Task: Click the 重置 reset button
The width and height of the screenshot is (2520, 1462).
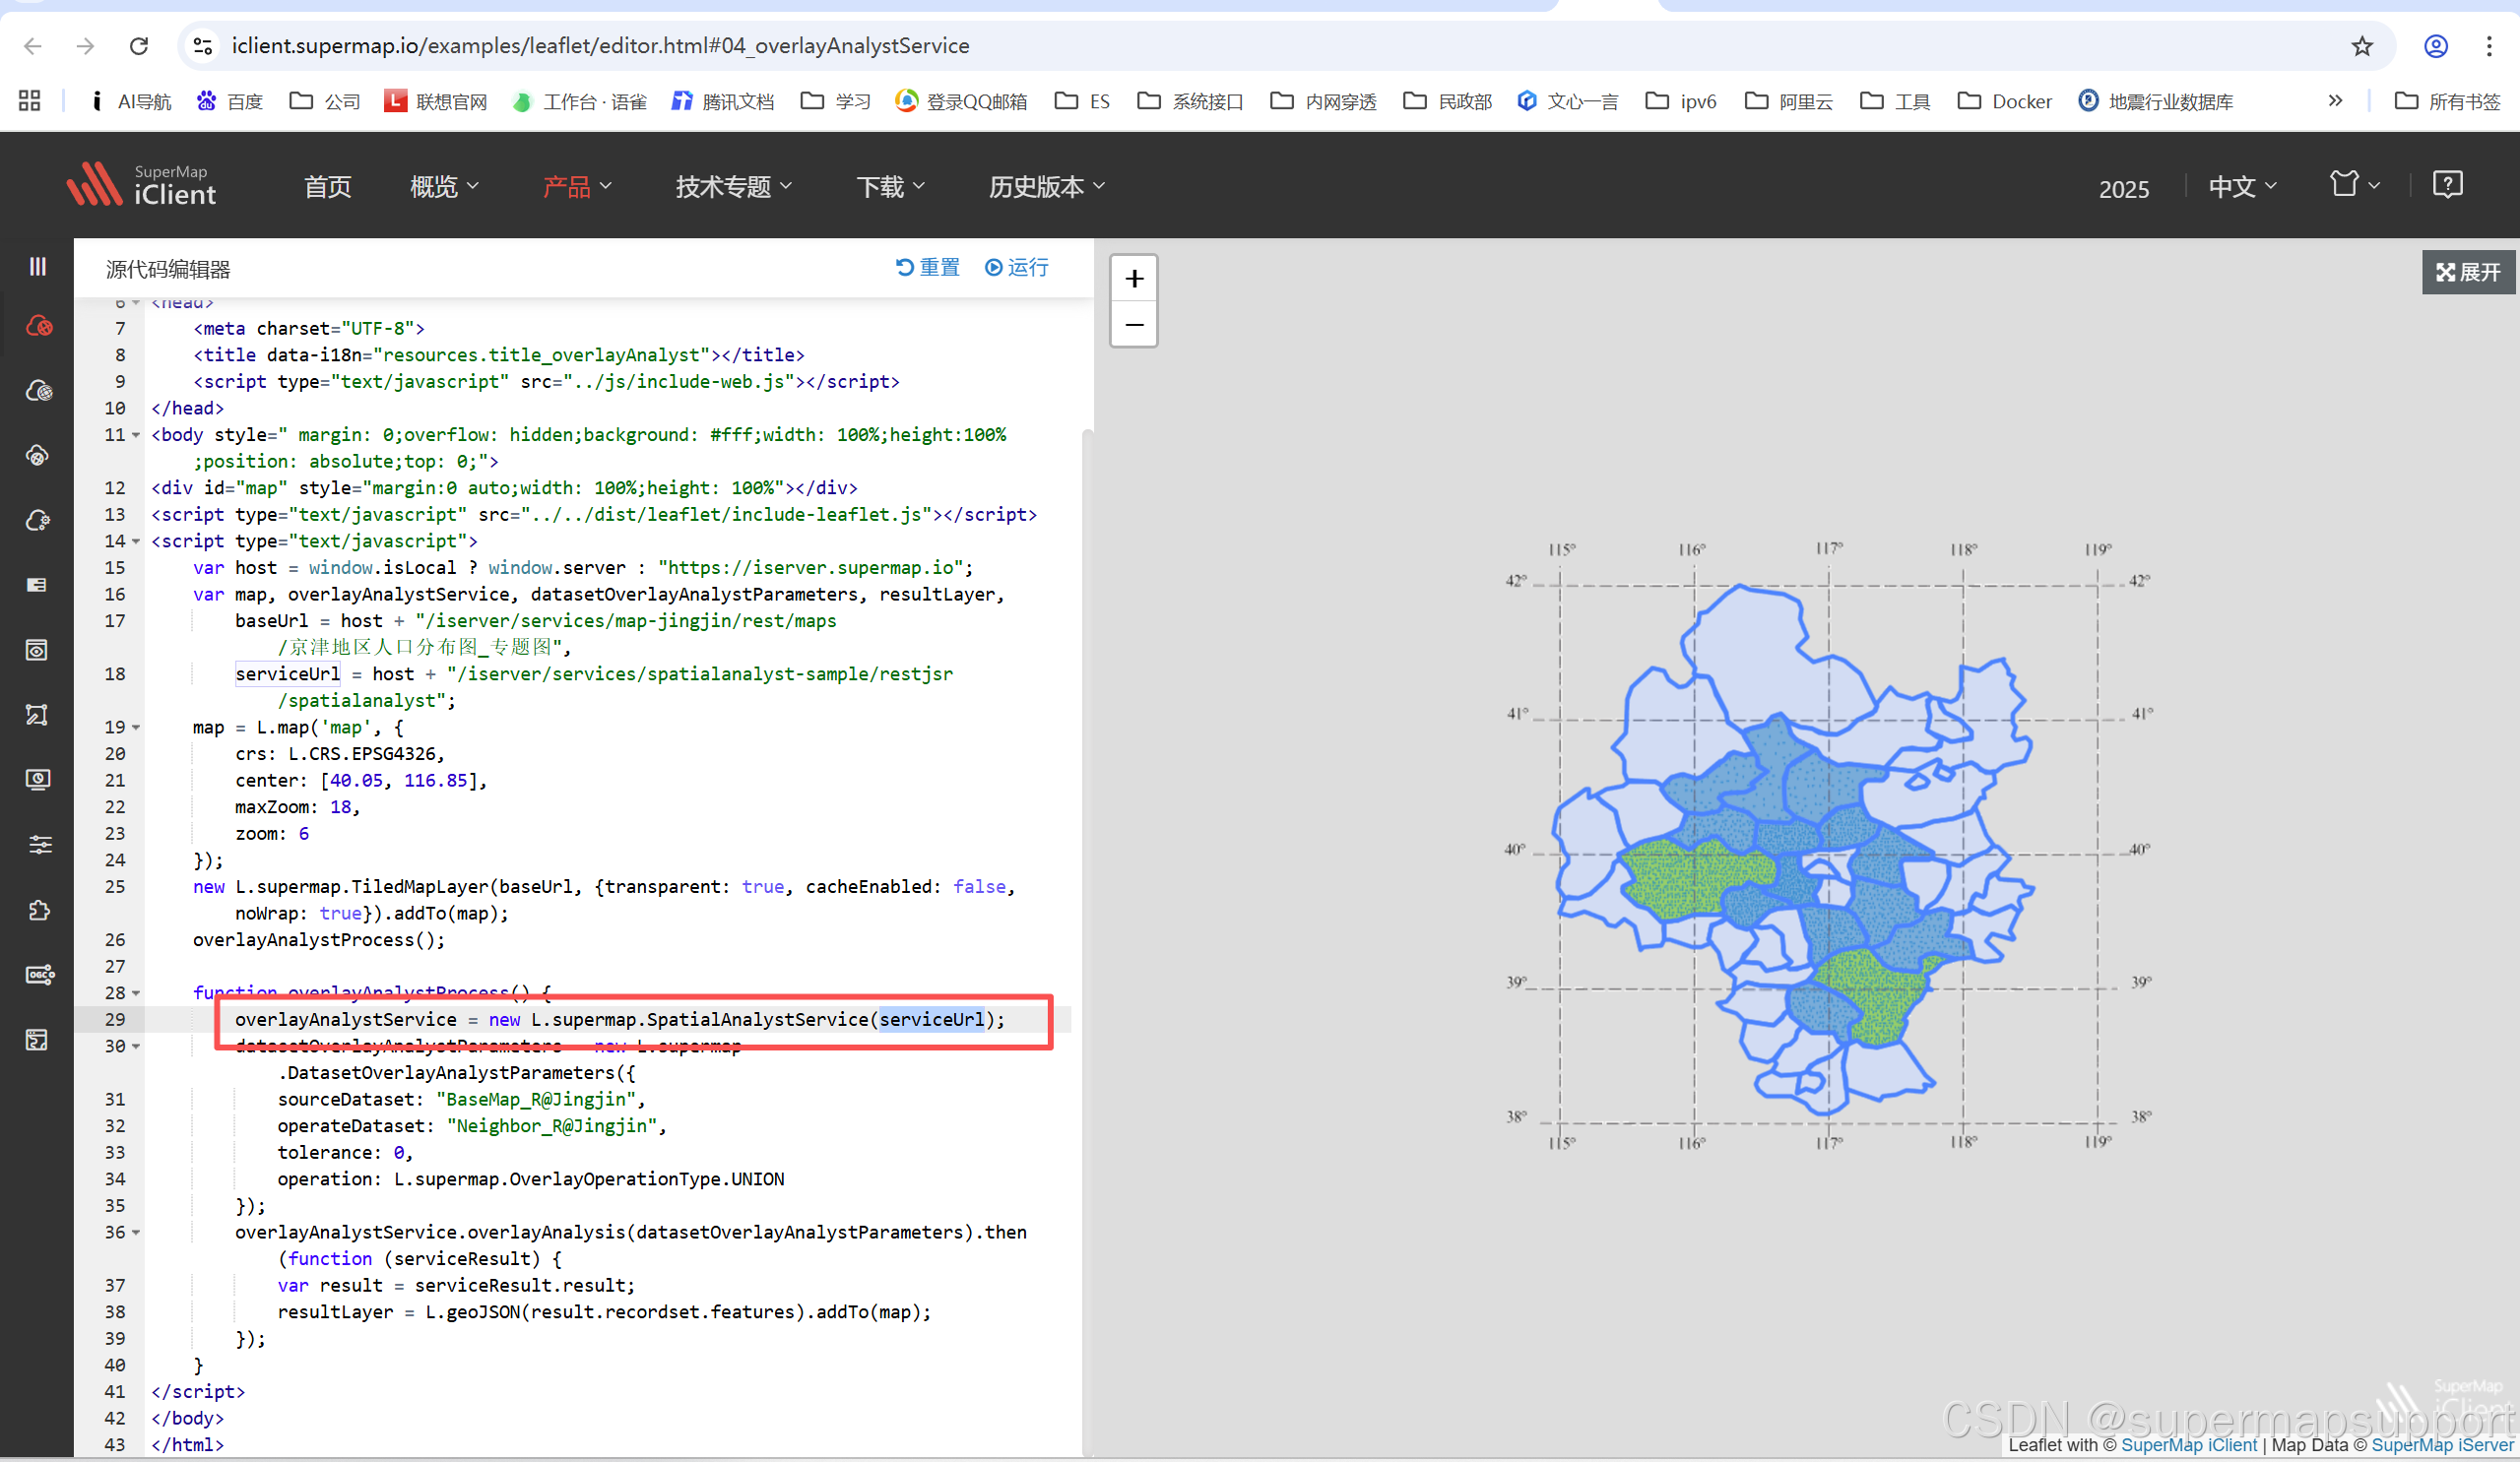Action: 928,267
